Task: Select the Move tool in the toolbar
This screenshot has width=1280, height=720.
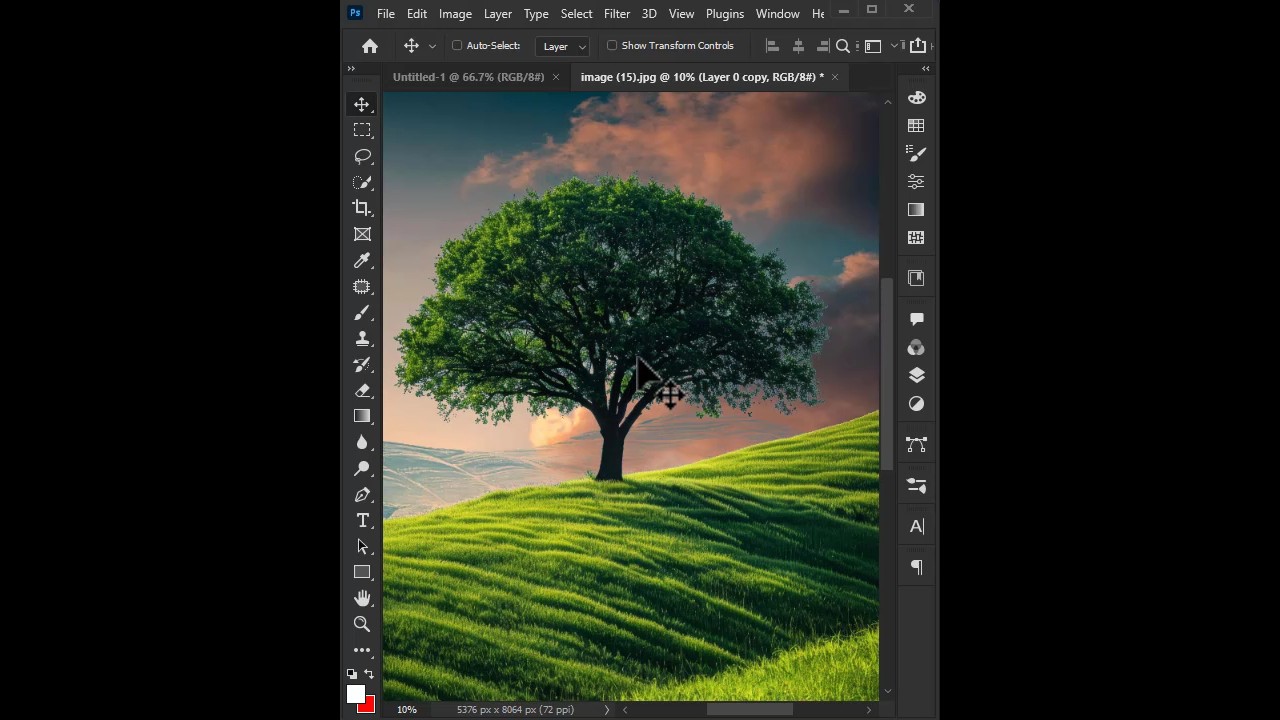Action: click(x=362, y=104)
